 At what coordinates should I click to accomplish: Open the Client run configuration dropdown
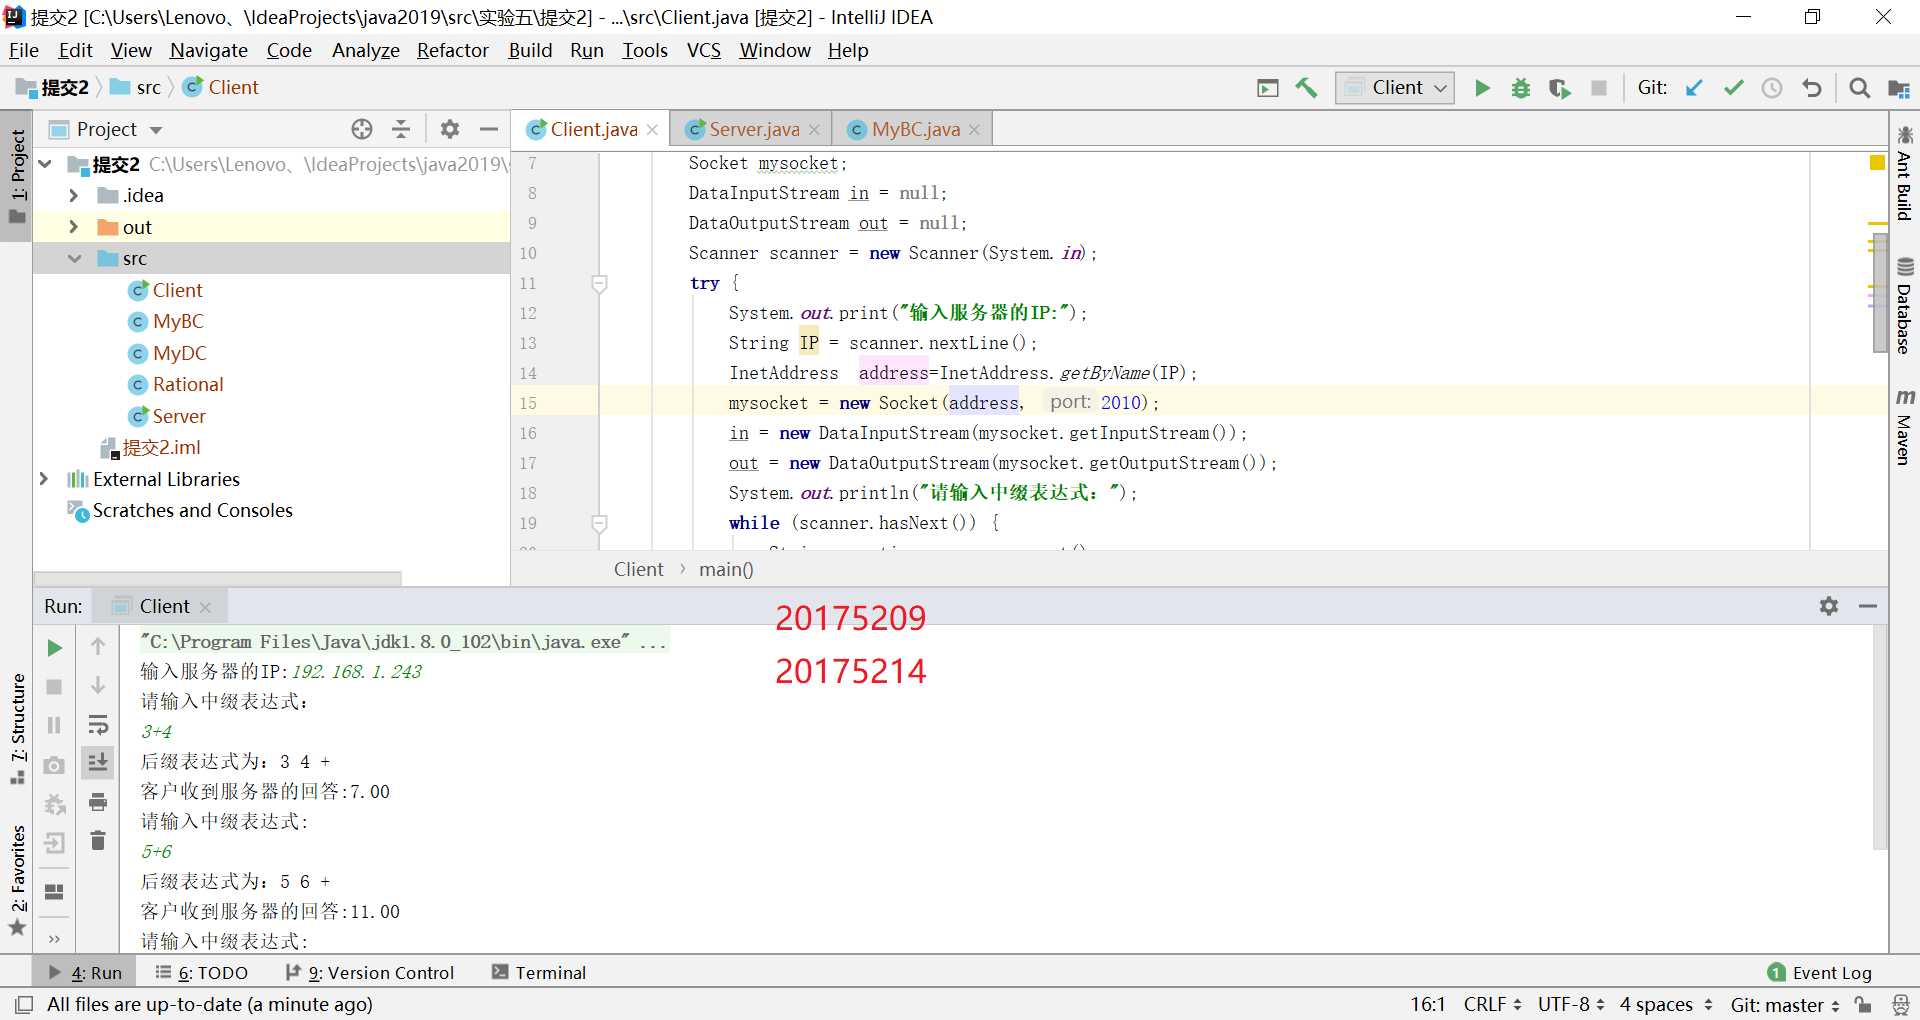coord(1395,88)
